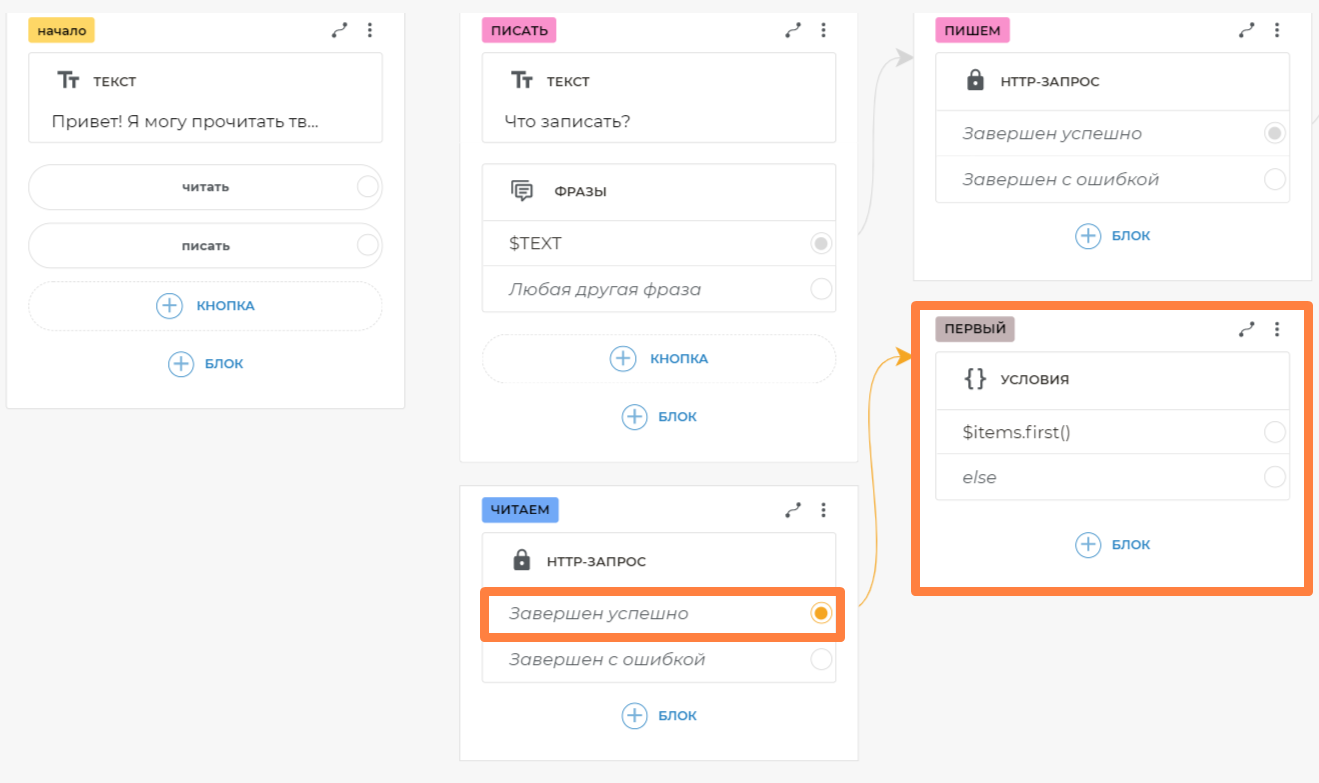
Task: Click the yellow начало node label
Action: click(x=62, y=31)
